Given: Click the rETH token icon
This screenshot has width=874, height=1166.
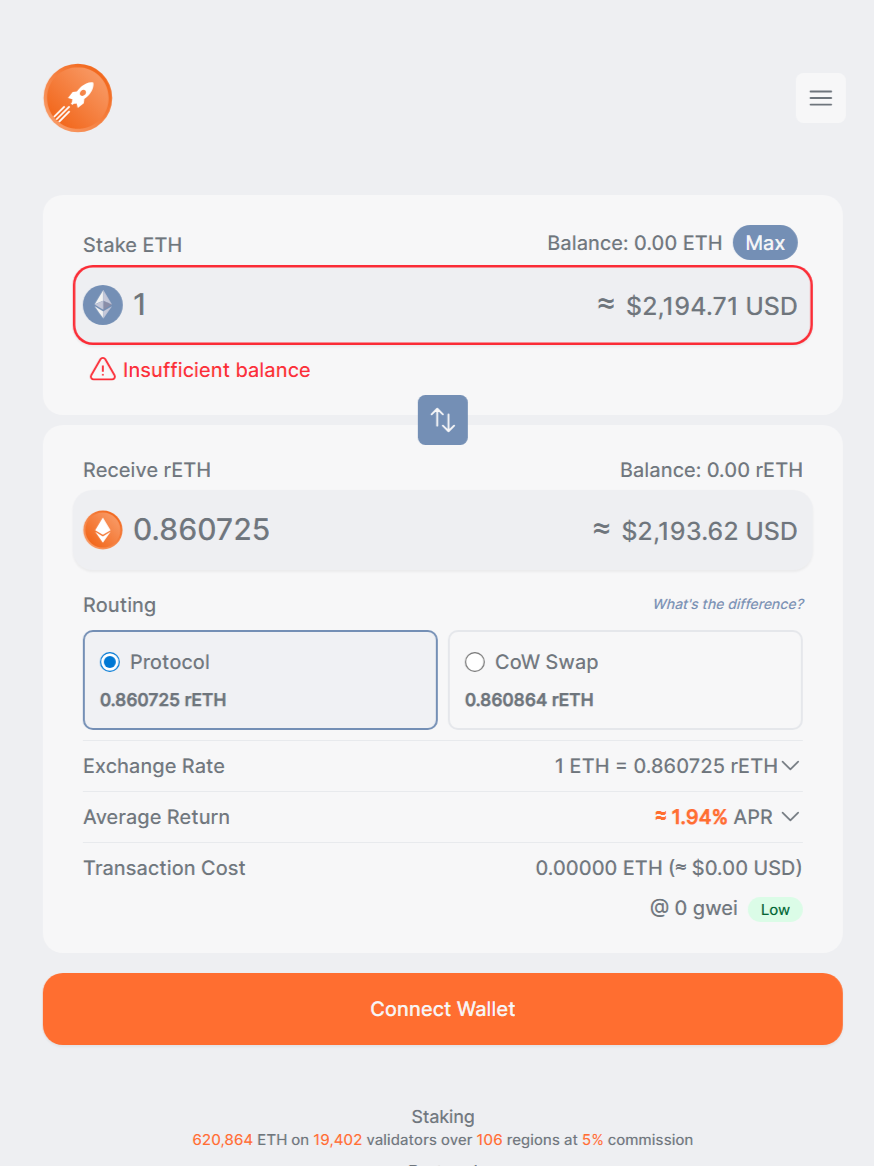Looking at the screenshot, I should (x=103, y=530).
